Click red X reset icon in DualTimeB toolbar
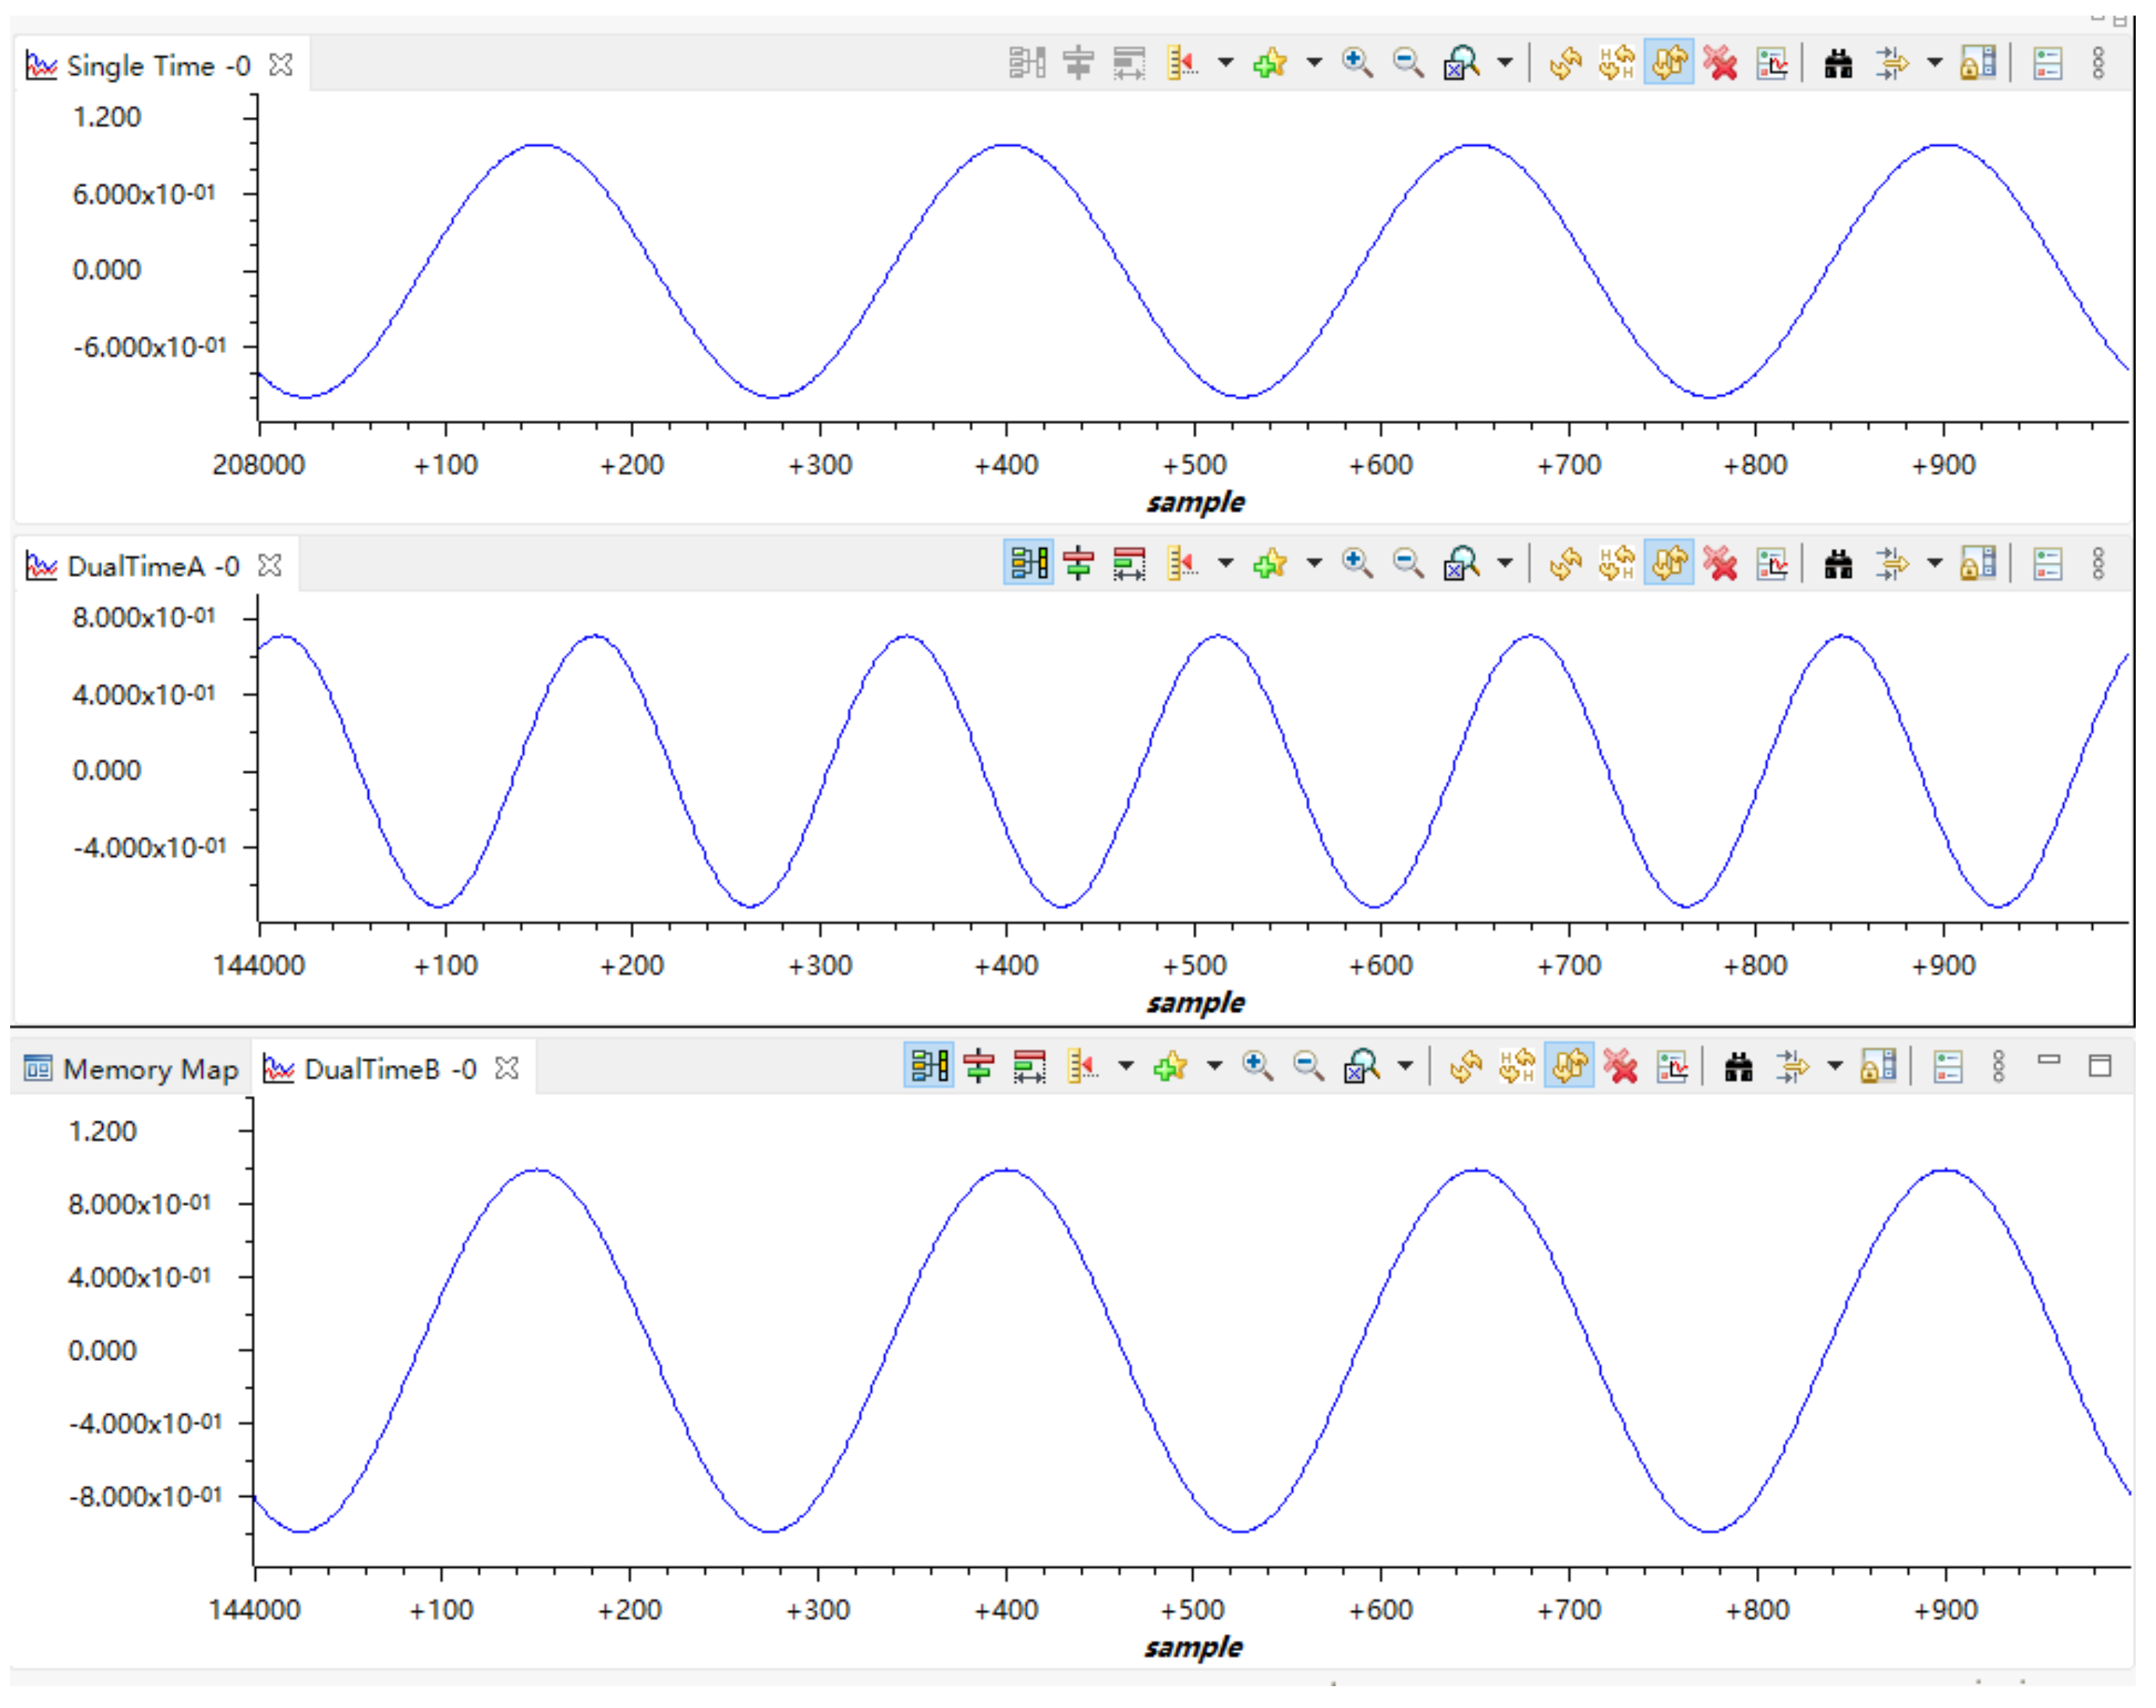The image size is (2156, 1708). (x=1620, y=1067)
